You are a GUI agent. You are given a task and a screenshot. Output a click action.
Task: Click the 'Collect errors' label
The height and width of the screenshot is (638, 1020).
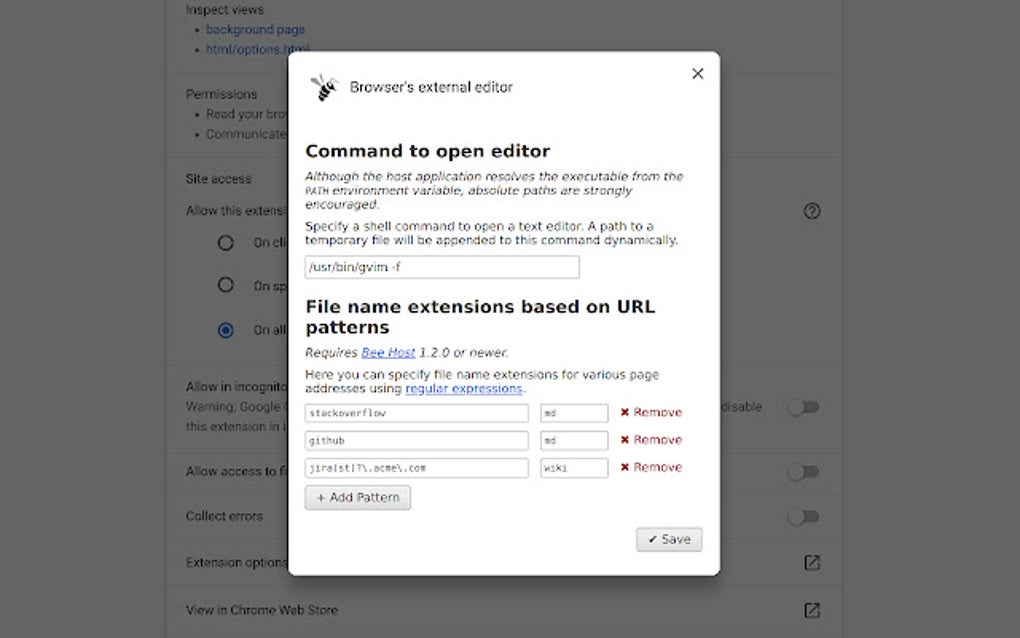[x=224, y=516]
